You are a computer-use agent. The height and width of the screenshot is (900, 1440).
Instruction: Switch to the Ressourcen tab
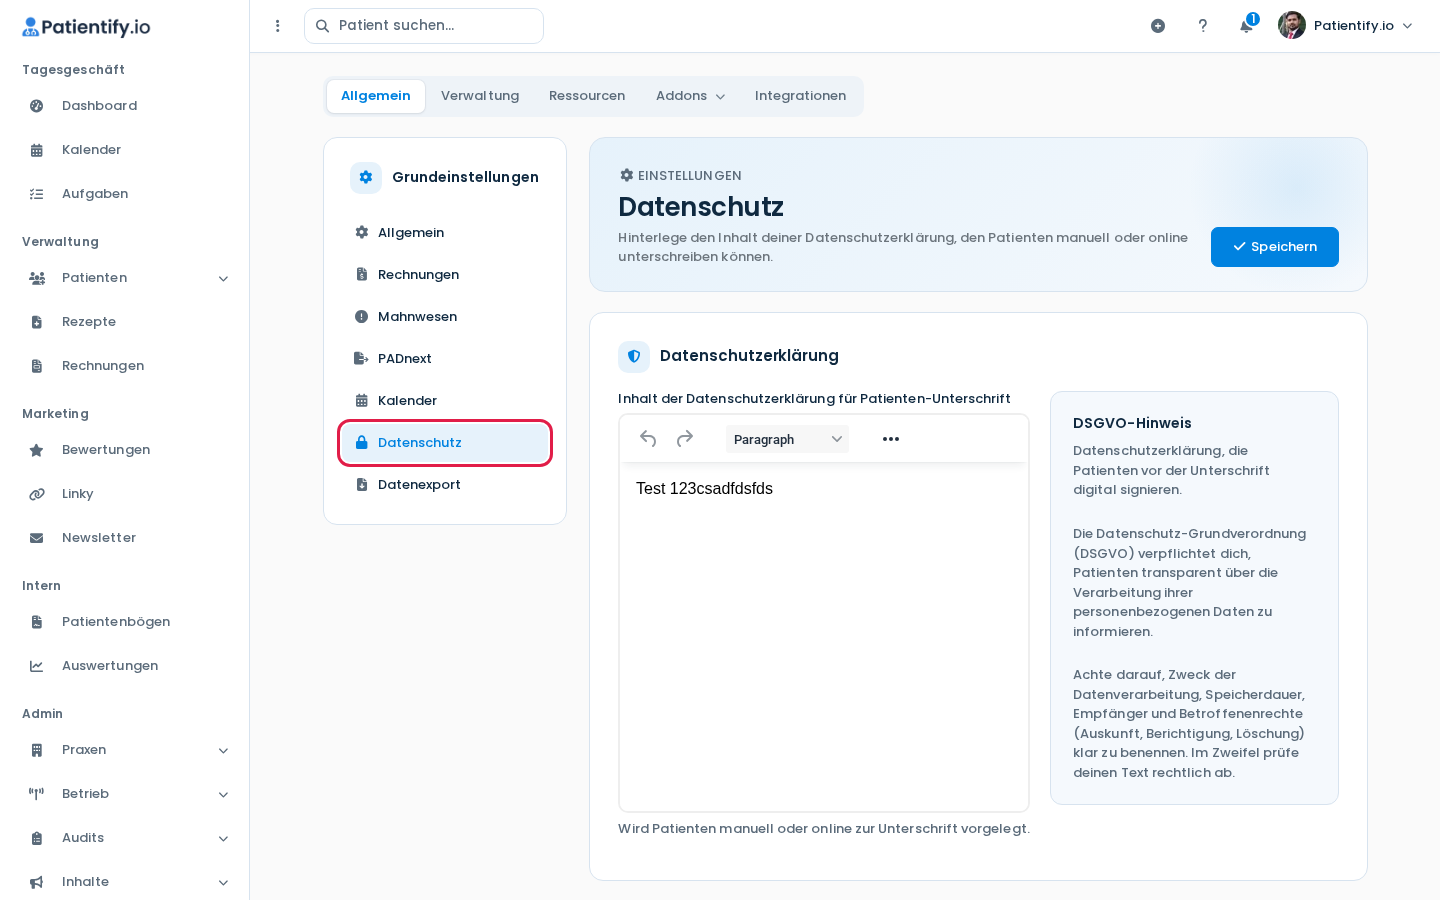[x=587, y=96]
